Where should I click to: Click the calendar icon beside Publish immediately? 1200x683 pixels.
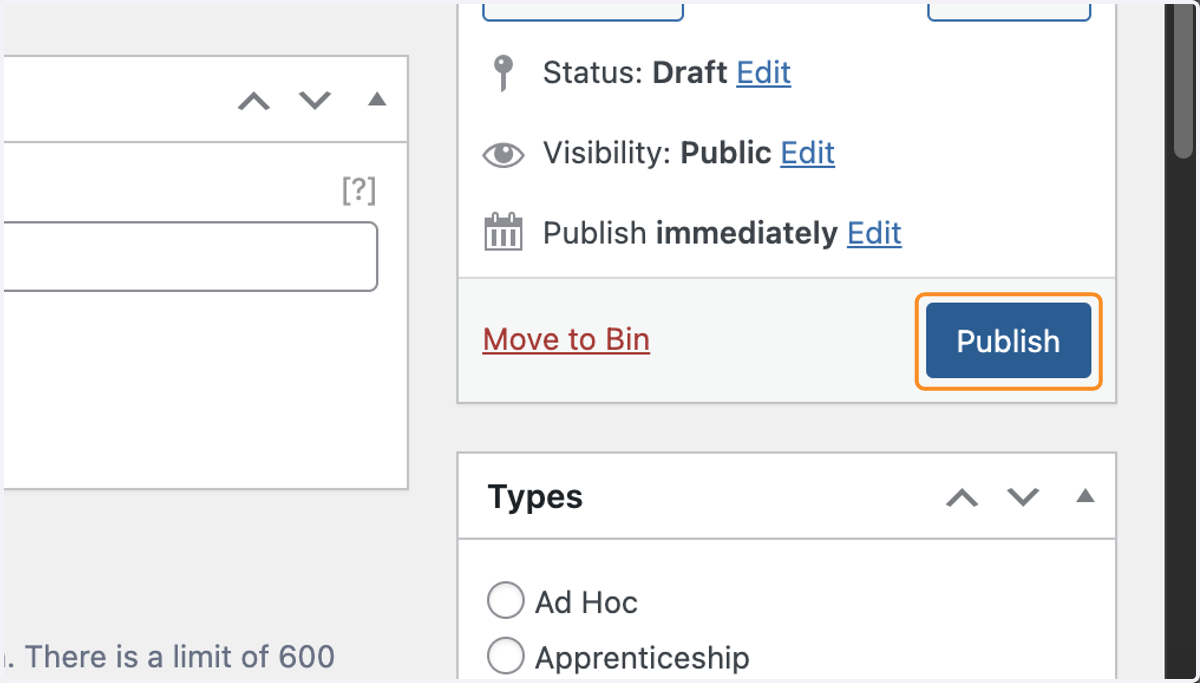point(503,231)
